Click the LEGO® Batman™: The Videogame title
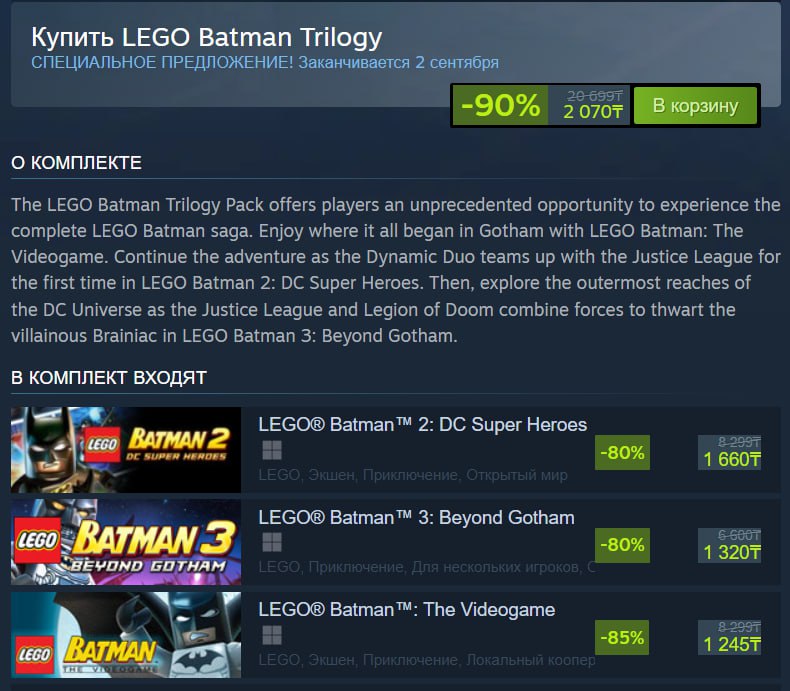This screenshot has width=790, height=691. pyautogui.click(x=406, y=609)
